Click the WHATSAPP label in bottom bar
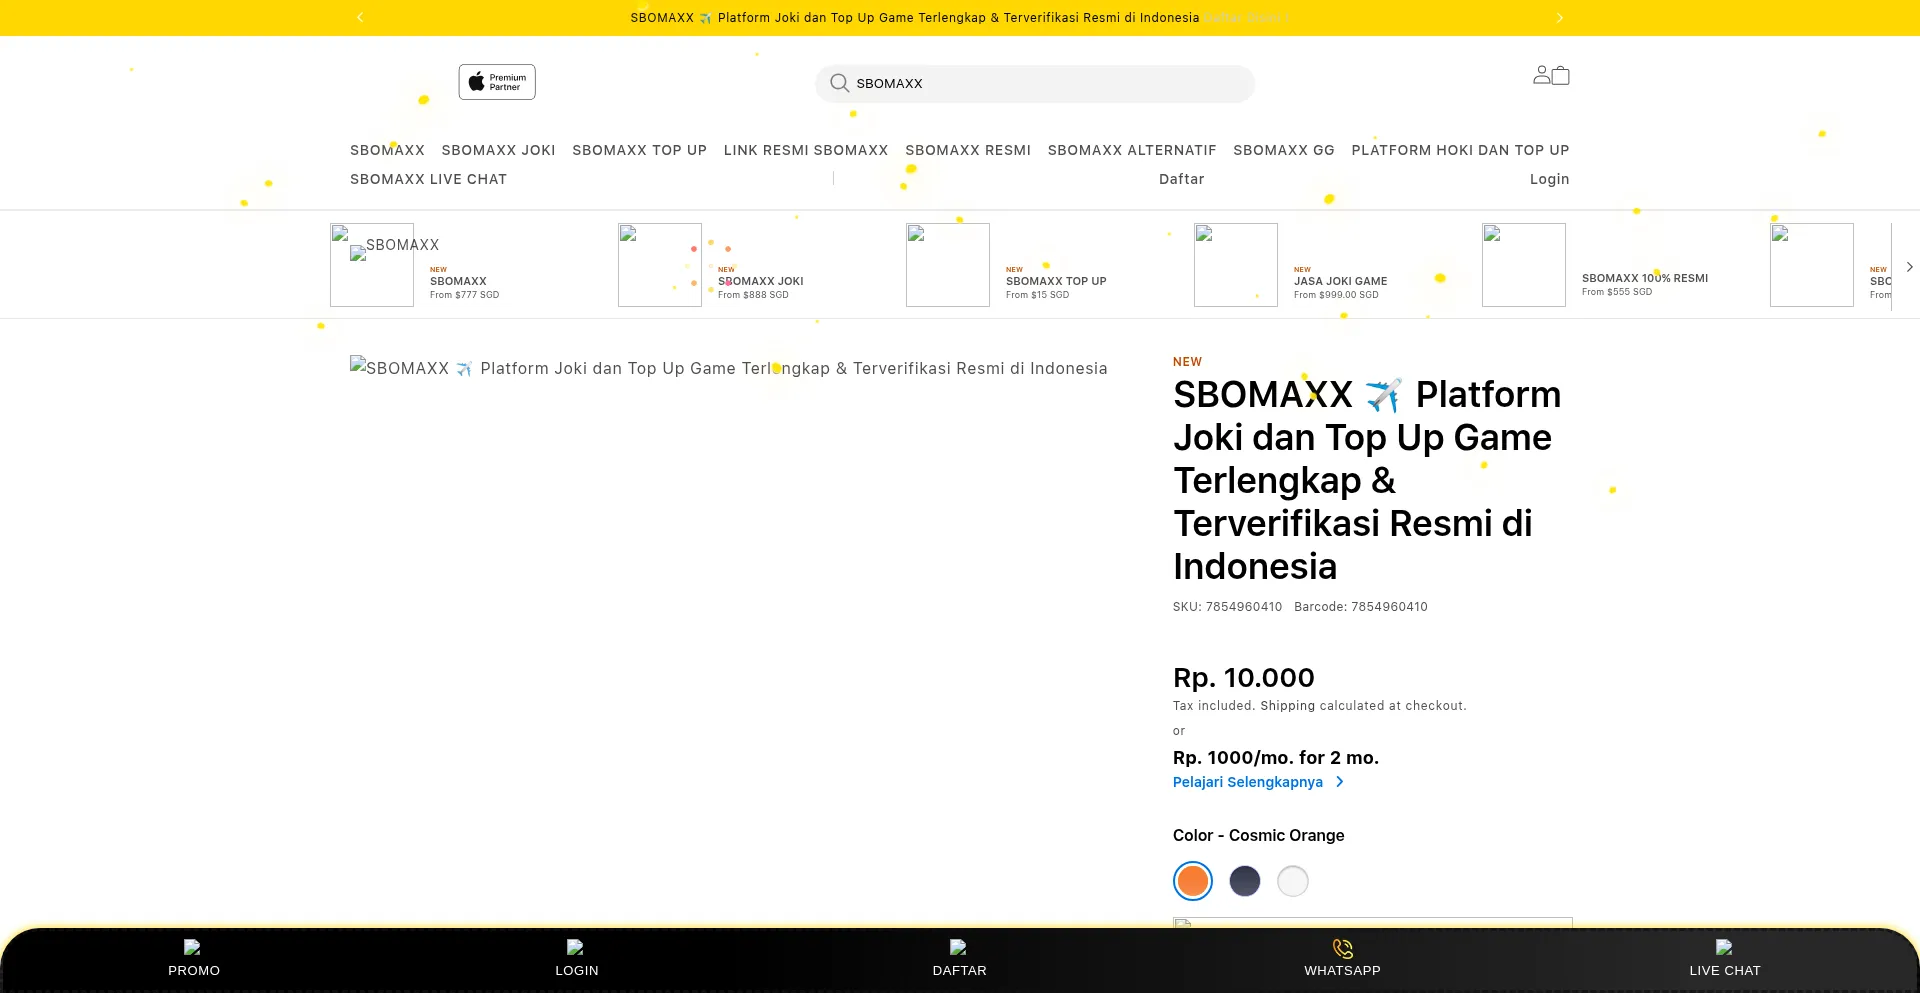The height and width of the screenshot is (993, 1920). click(1343, 971)
